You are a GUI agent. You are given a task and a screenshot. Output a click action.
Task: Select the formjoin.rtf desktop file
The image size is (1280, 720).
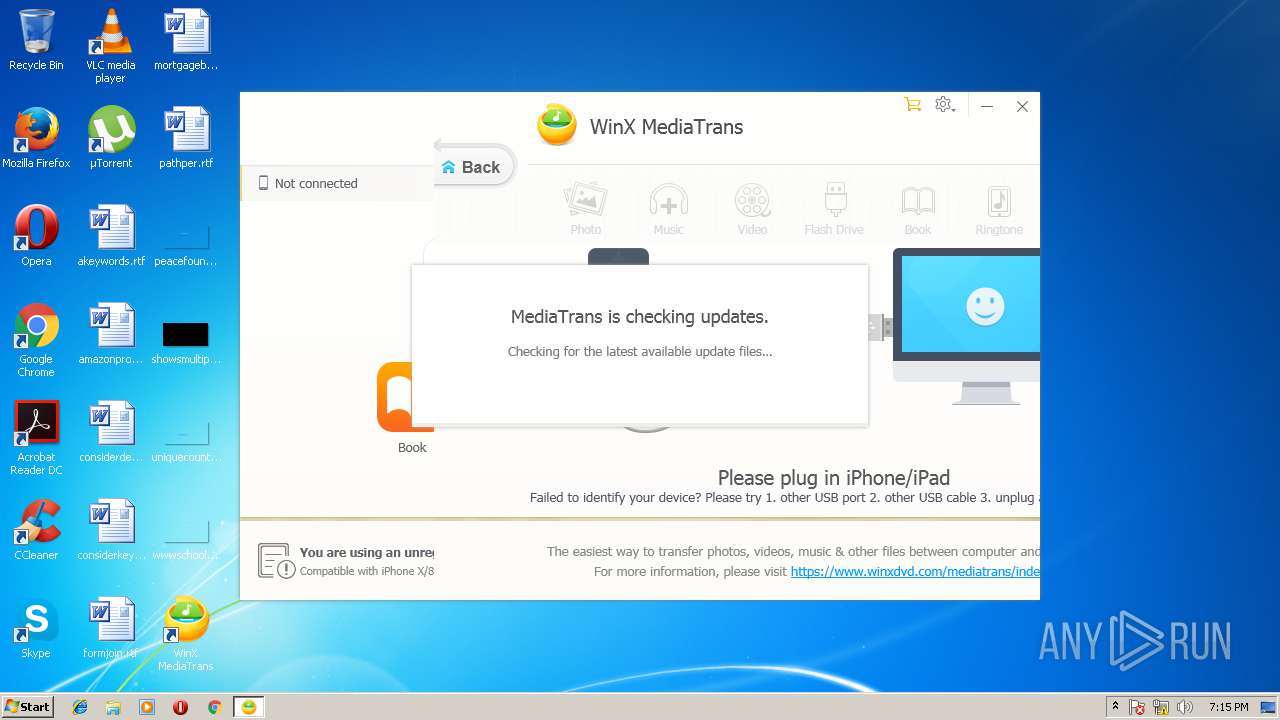(111, 629)
